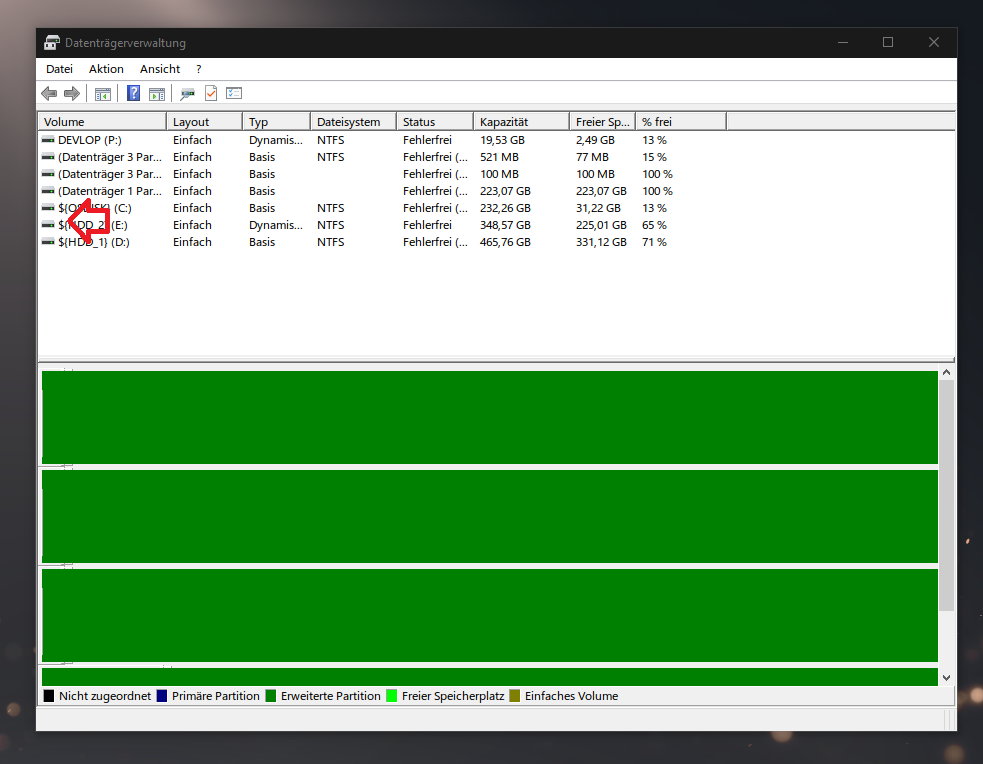Click the 225,01 GB free space cell
Image resolution: width=983 pixels, height=764 pixels.
(601, 224)
